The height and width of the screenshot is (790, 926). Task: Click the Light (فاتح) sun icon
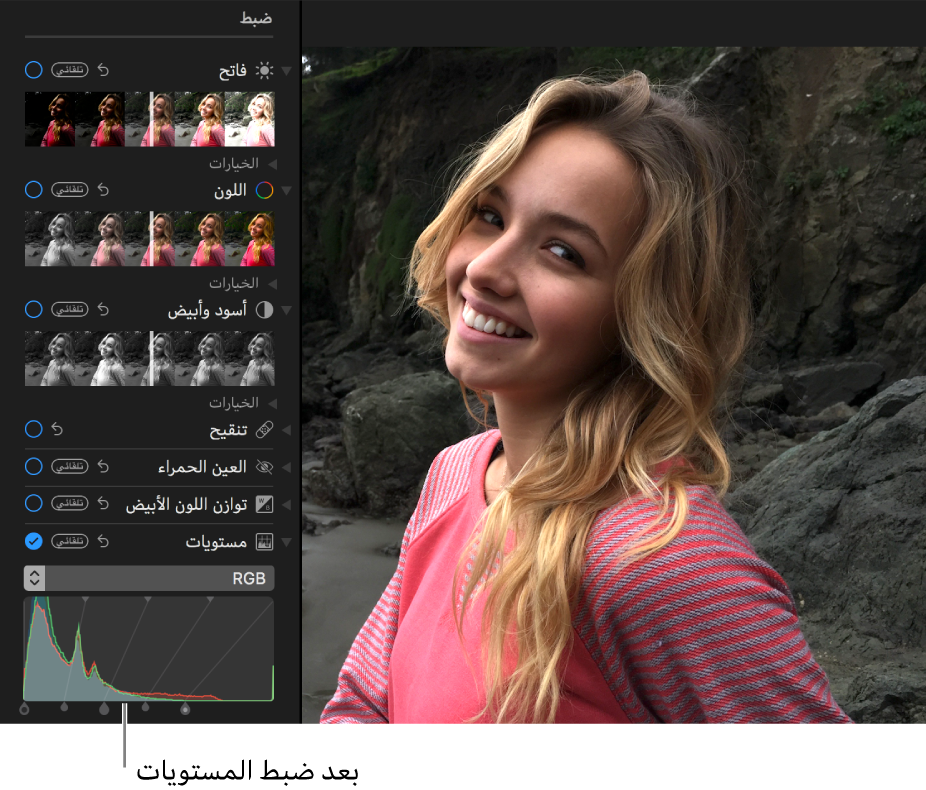tap(264, 70)
